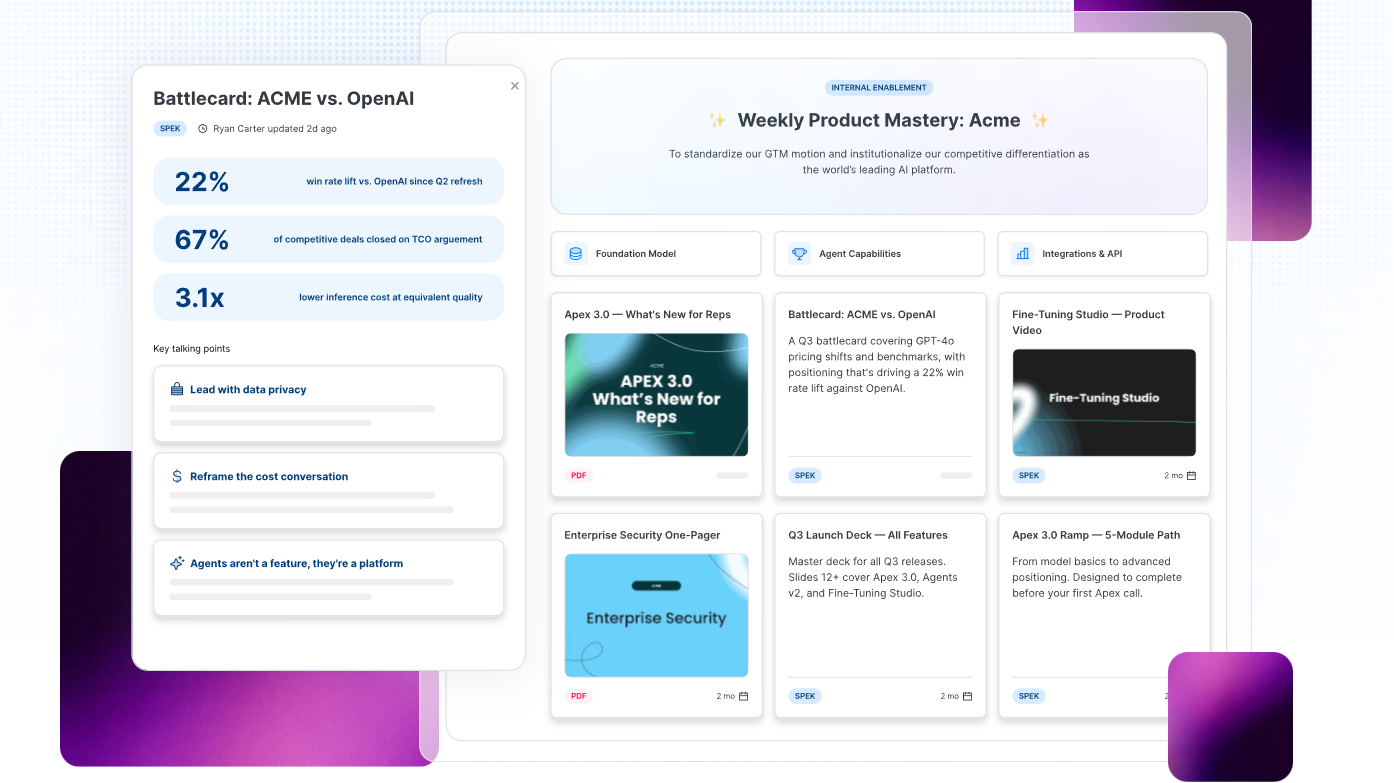This screenshot has height=783, width=1394.
Task: Click calendar icon on Fine-Tuning Studio card
Action: 1191,476
